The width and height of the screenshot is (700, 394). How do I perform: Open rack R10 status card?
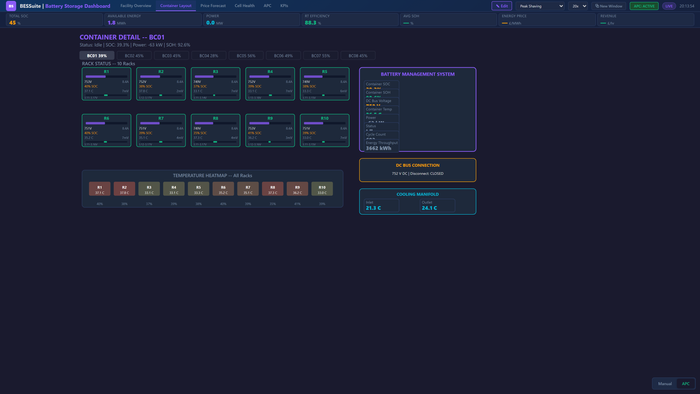[325, 130]
